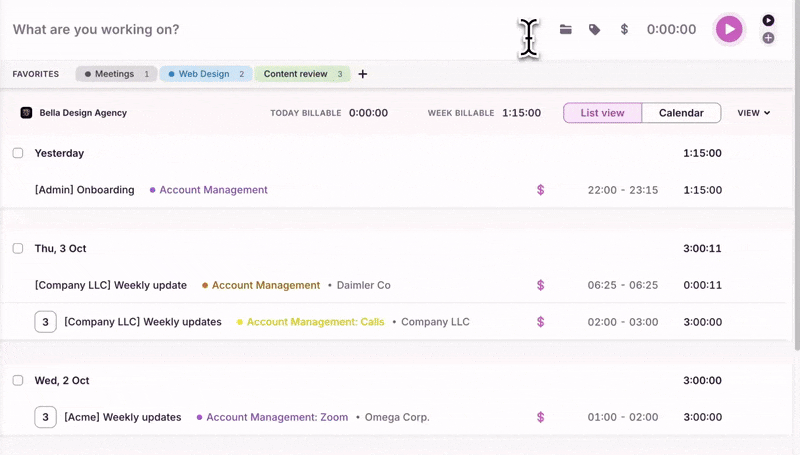Toggle billable dollar icon in timer bar

coord(624,30)
